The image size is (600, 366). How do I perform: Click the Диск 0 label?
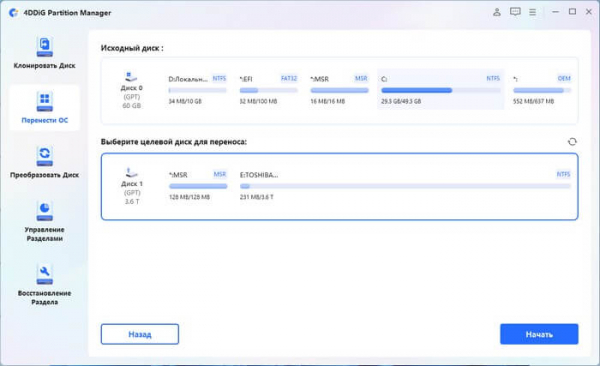pos(132,88)
